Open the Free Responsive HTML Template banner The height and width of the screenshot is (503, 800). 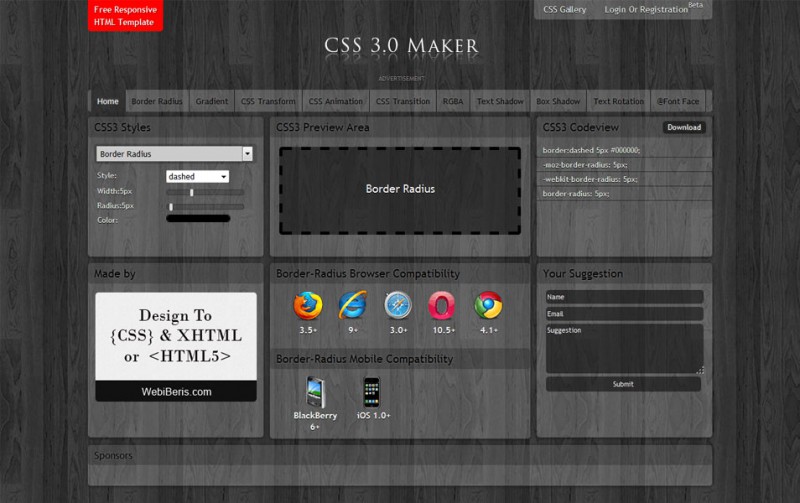coord(125,16)
